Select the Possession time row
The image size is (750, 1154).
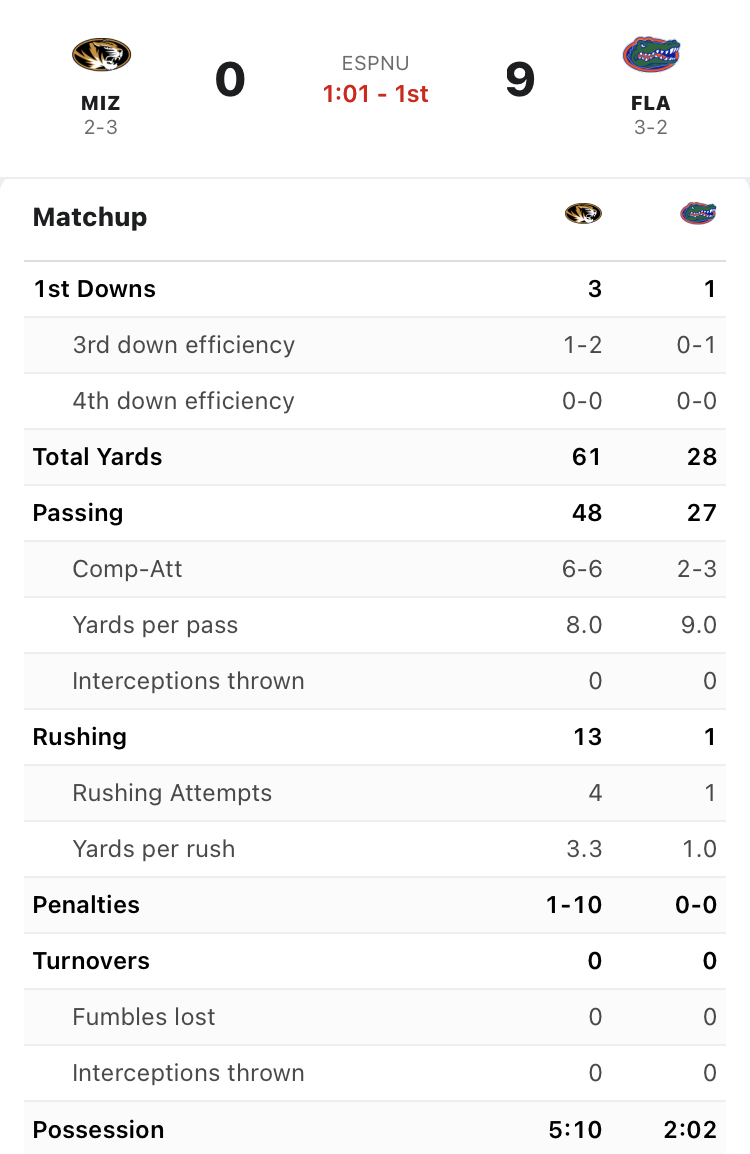[x=375, y=1129]
